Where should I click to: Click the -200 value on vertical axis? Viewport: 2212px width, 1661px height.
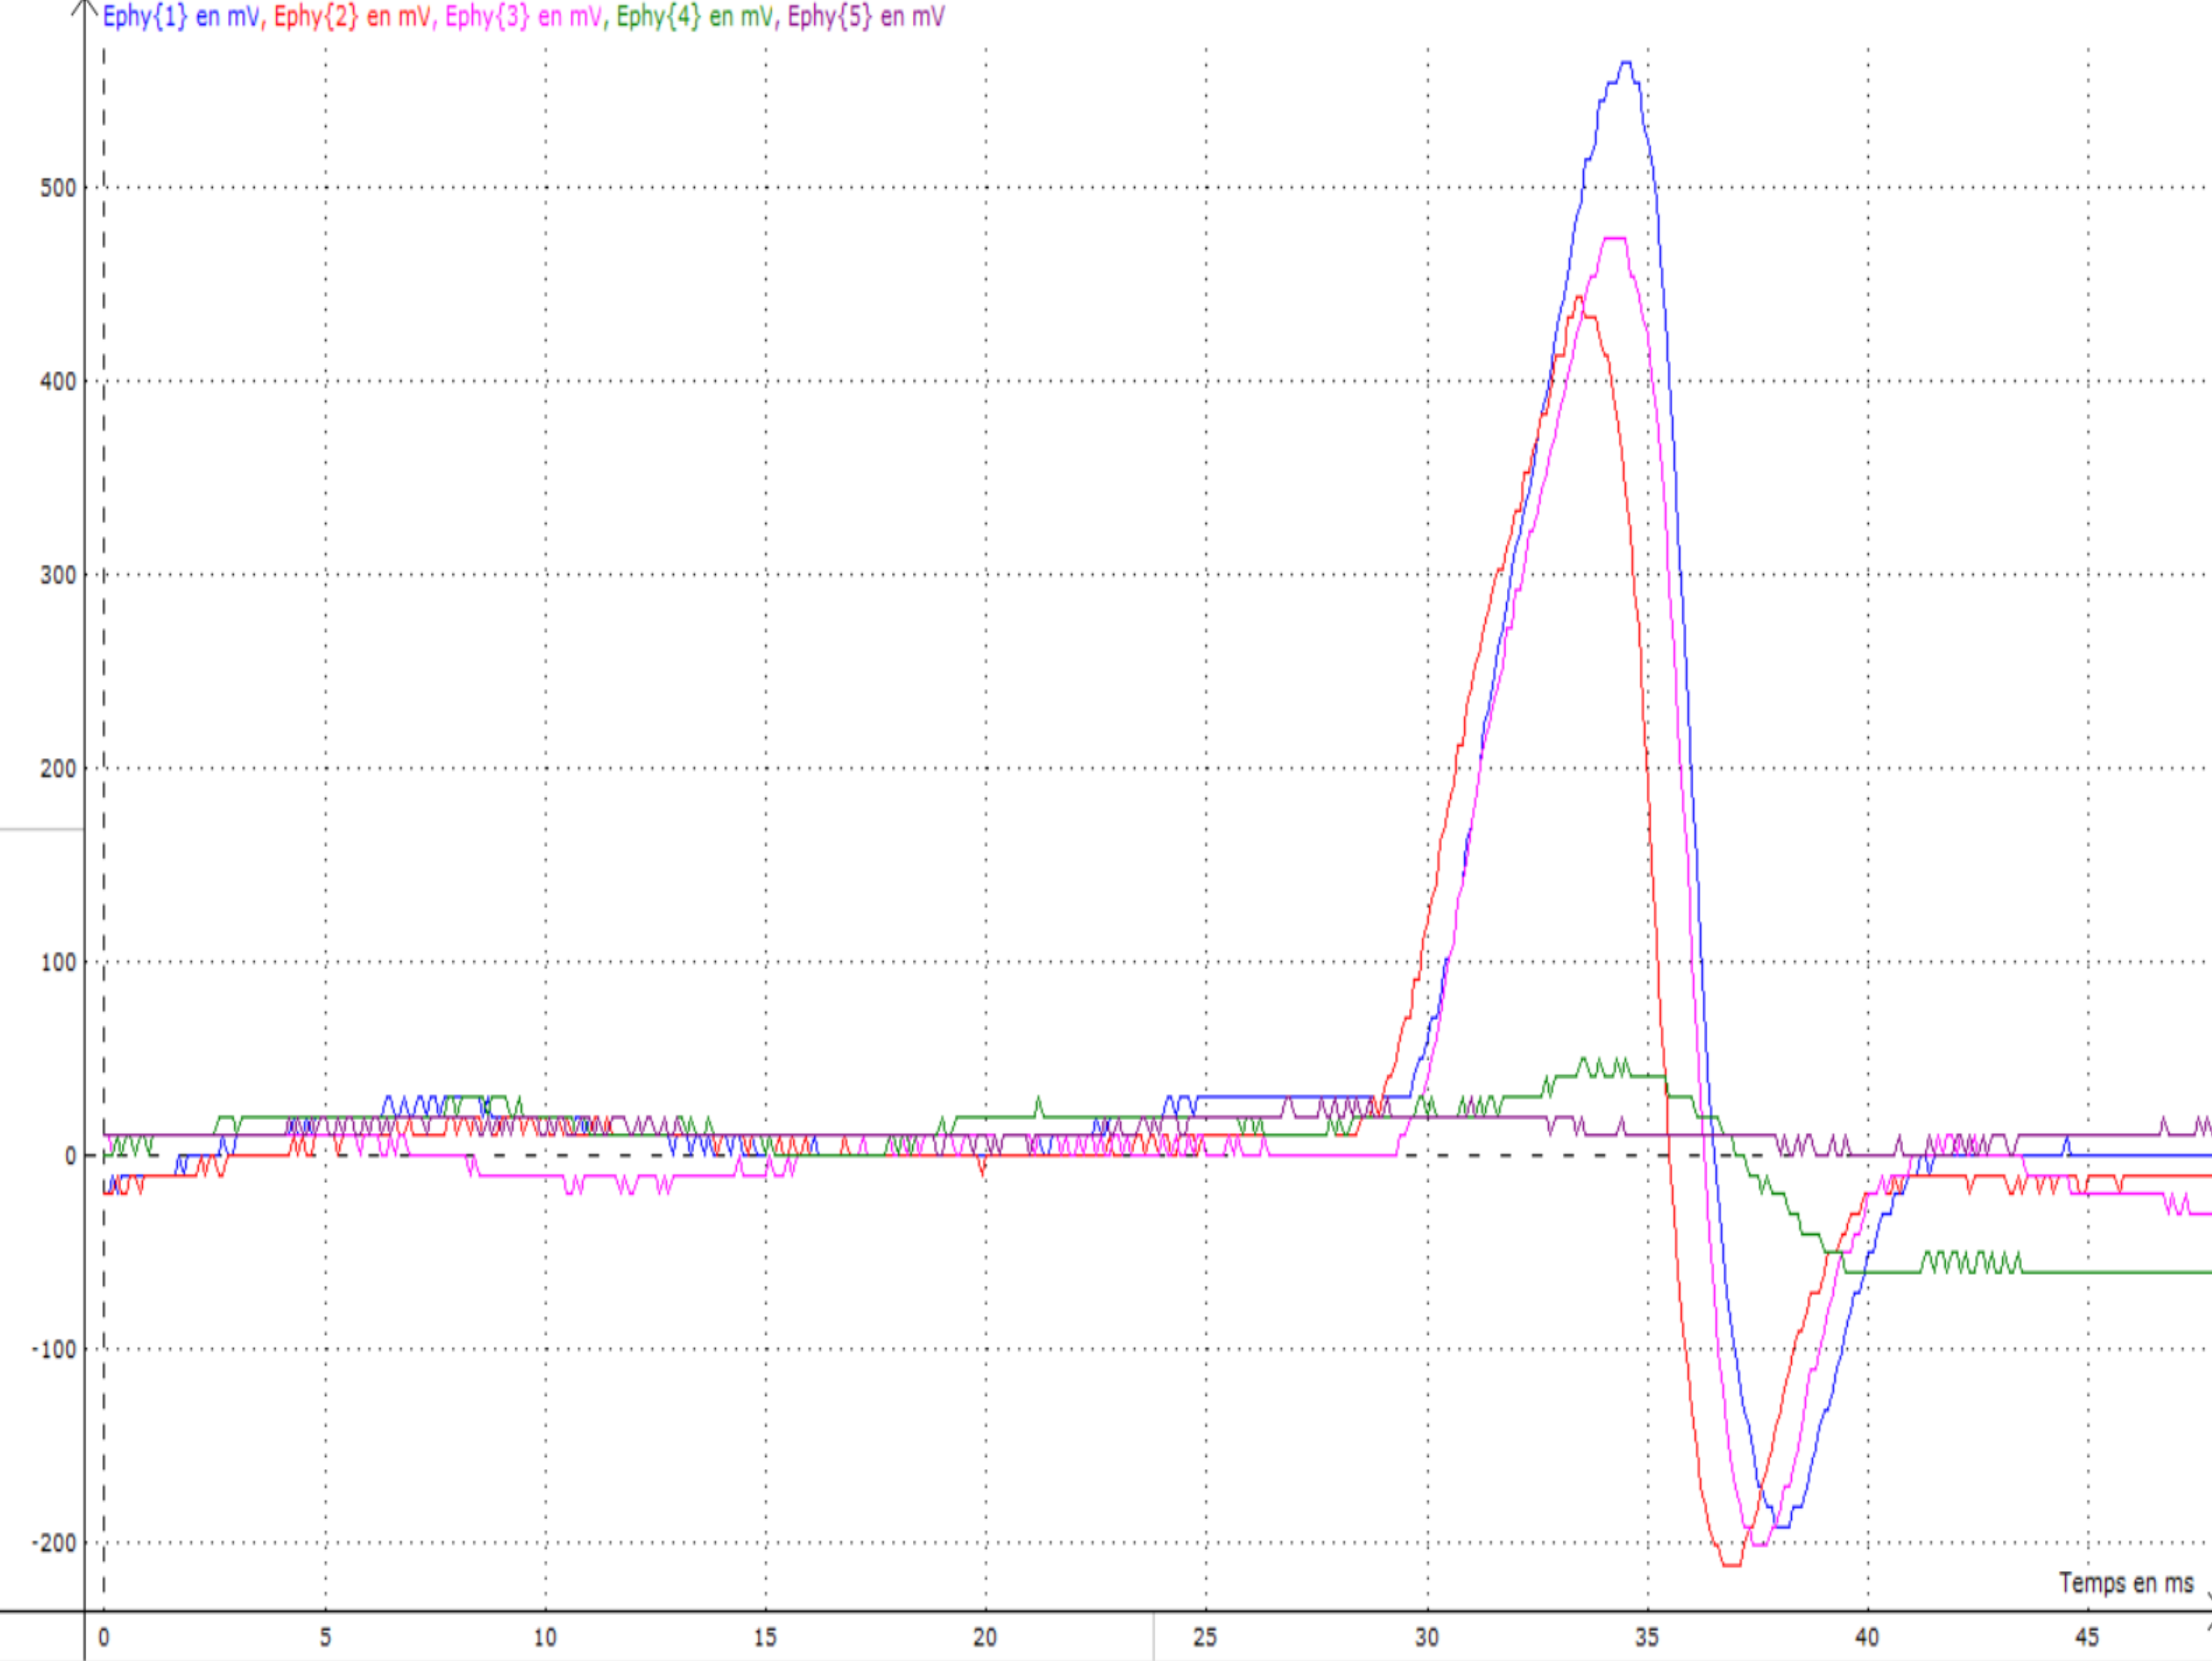[54, 1543]
